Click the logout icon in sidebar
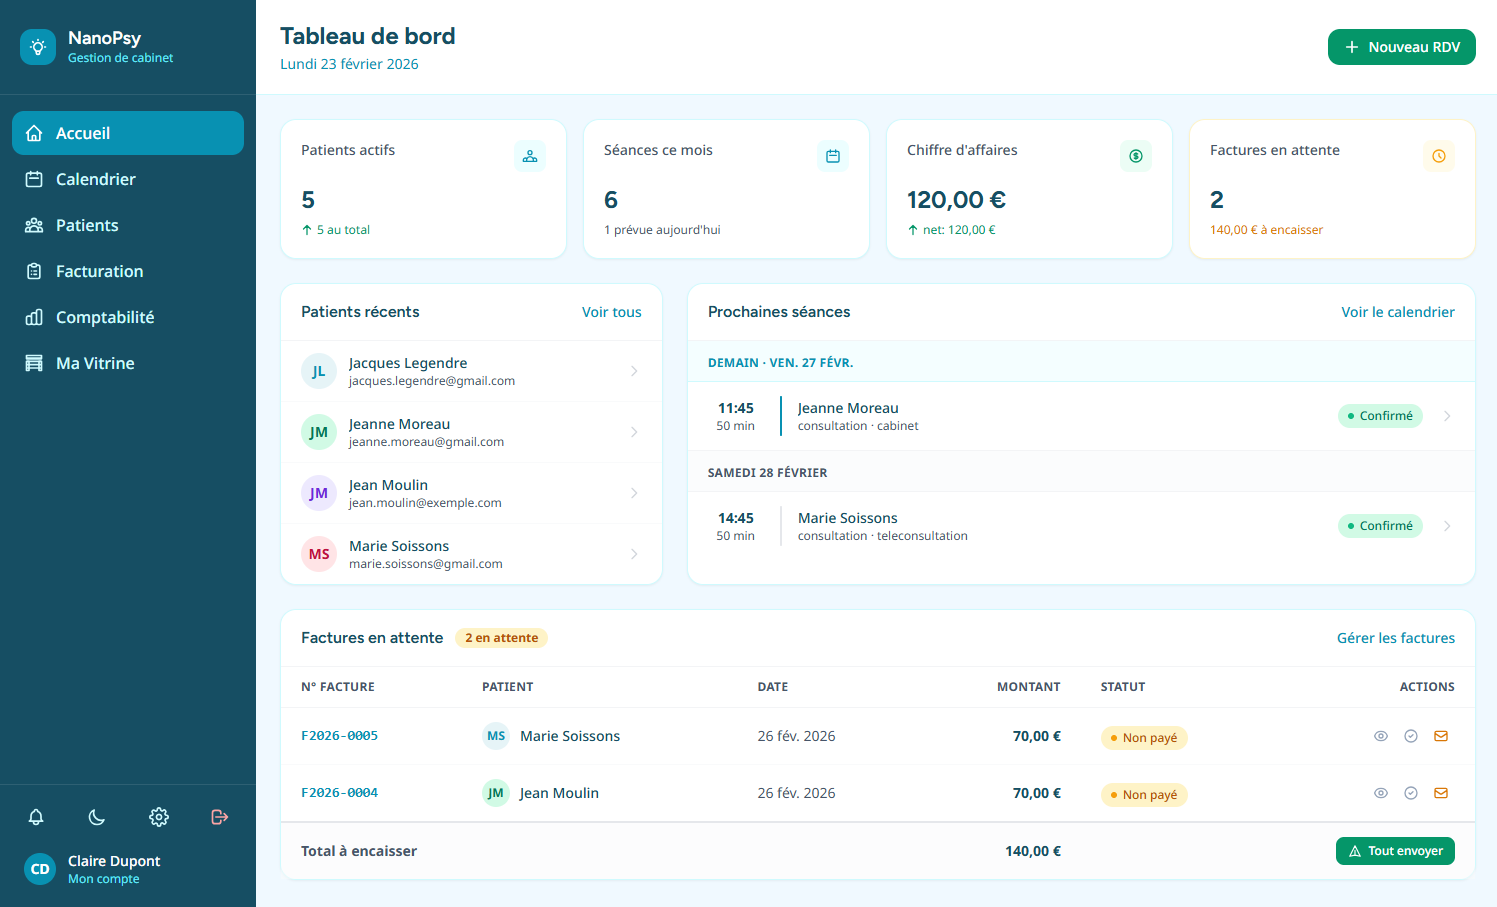Screen dimensions: 1497x907 click(220, 817)
